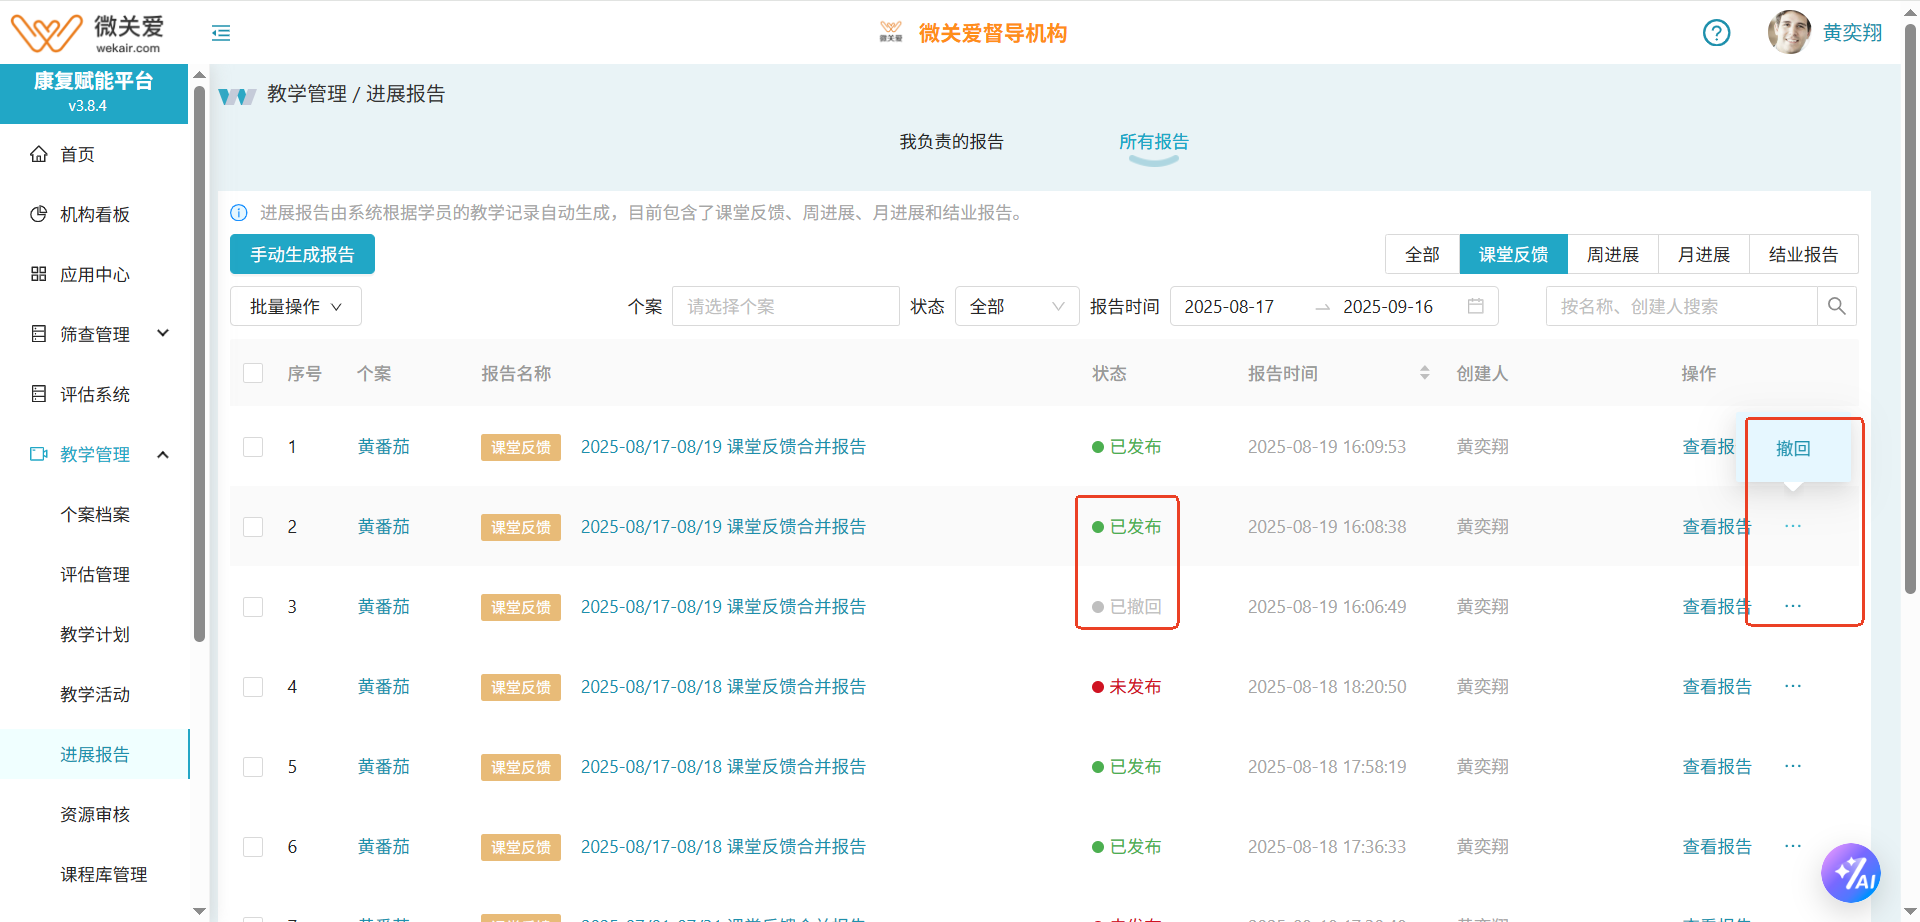Viewport: 1920px width, 922px height.
Task: Click the user avatar picture
Action: pos(1789,32)
